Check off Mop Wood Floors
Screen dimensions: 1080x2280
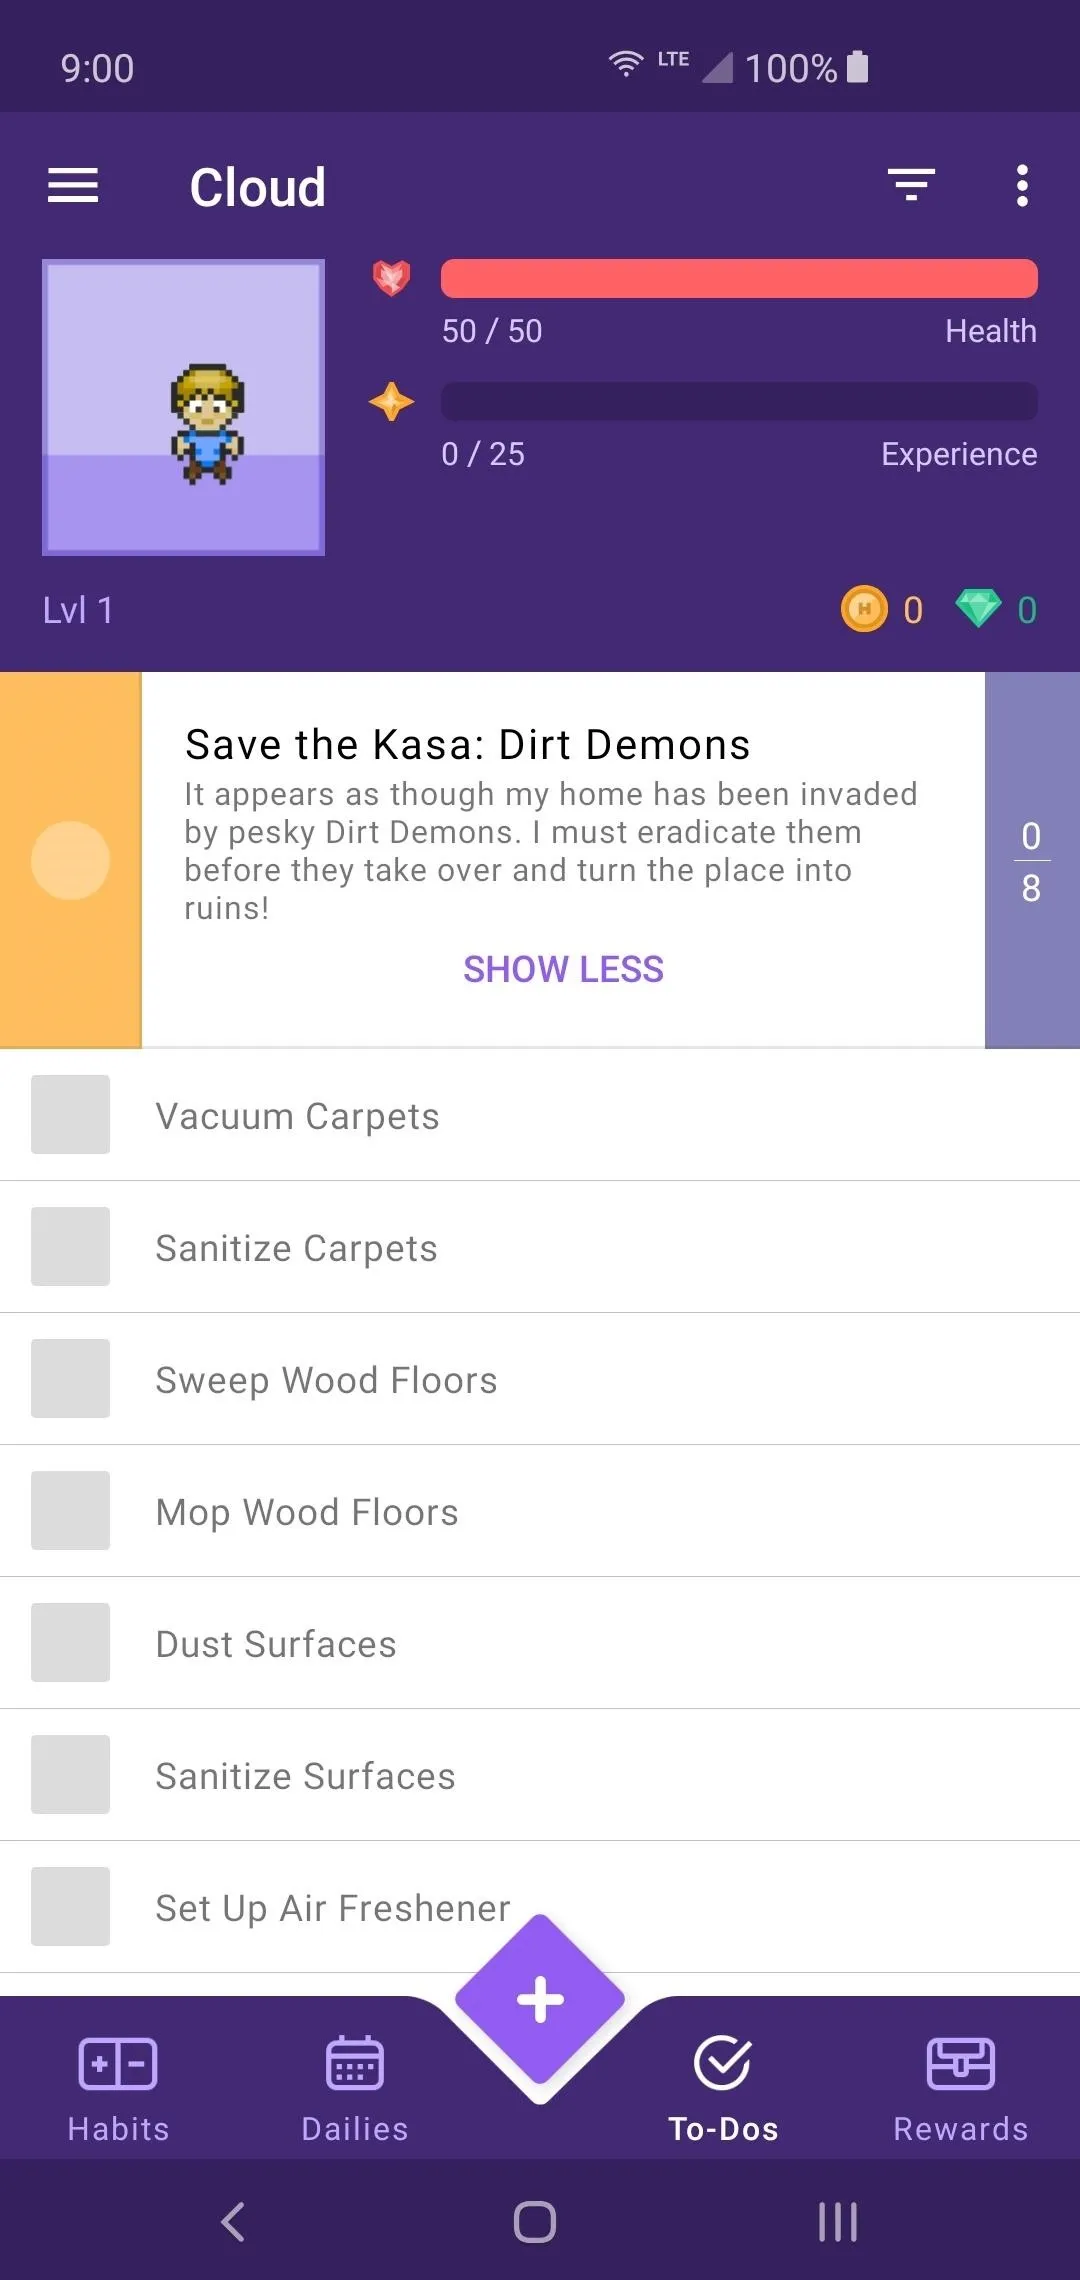70,1510
